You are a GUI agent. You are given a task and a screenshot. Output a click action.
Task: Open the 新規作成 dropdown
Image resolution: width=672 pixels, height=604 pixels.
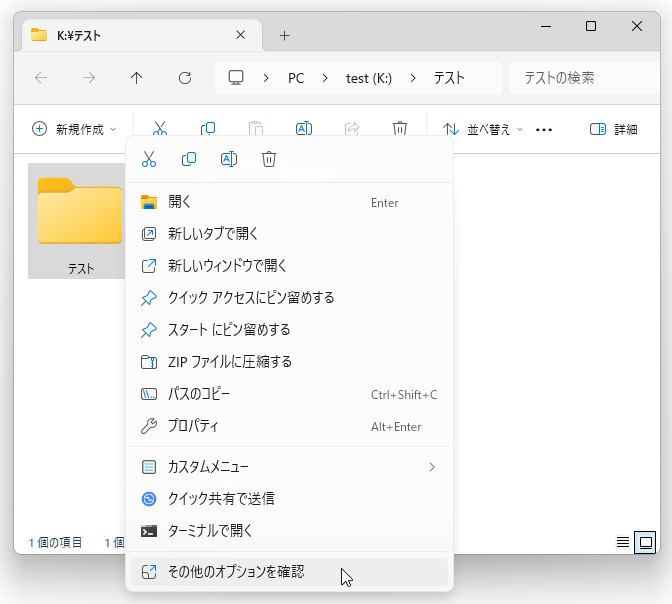(74, 129)
